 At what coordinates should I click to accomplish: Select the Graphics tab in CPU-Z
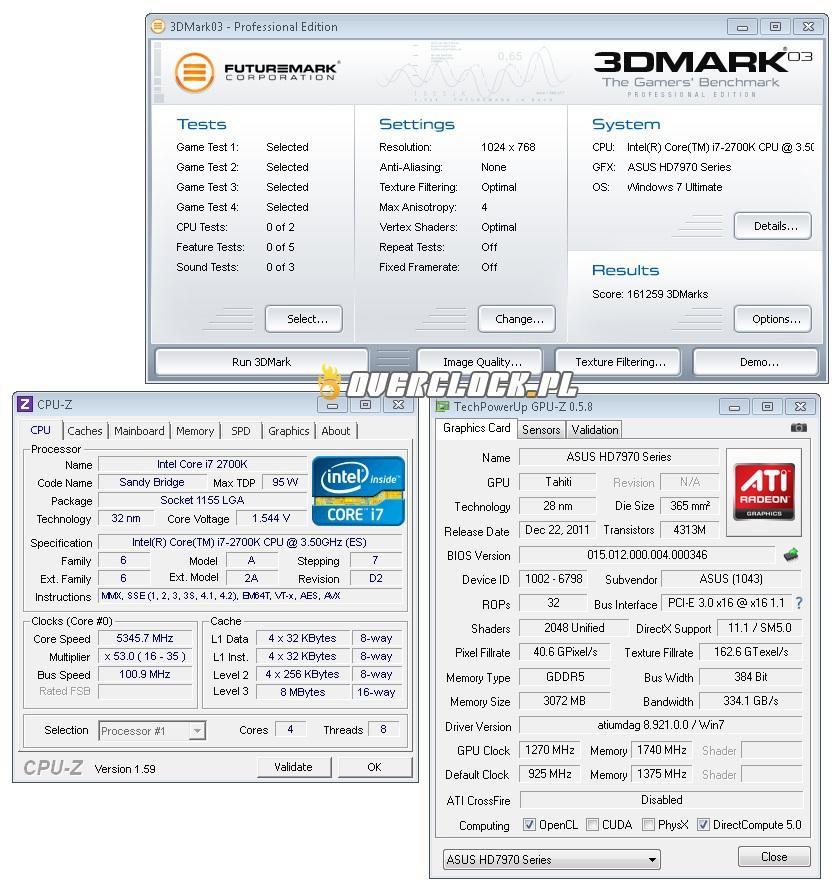tap(289, 431)
